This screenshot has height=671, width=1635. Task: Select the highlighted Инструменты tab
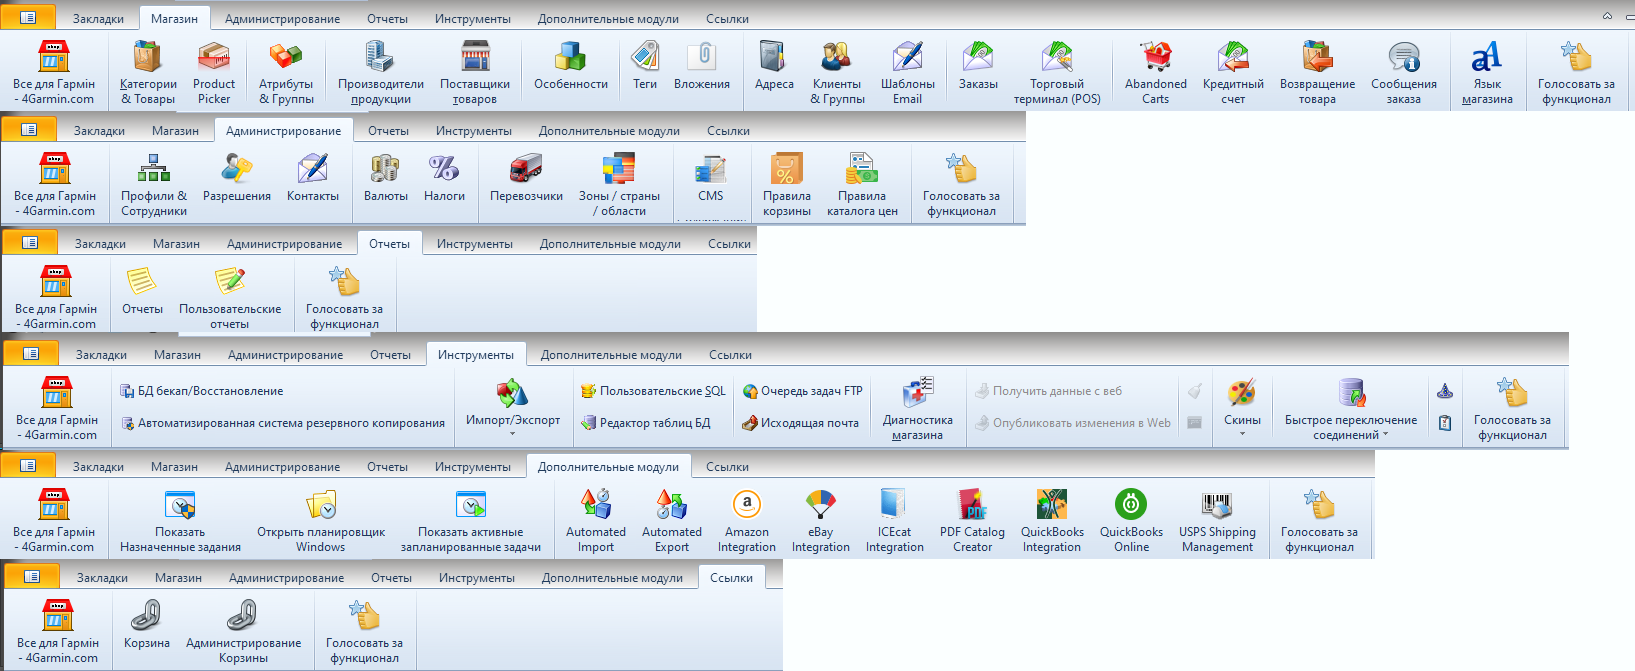[x=476, y=355]
